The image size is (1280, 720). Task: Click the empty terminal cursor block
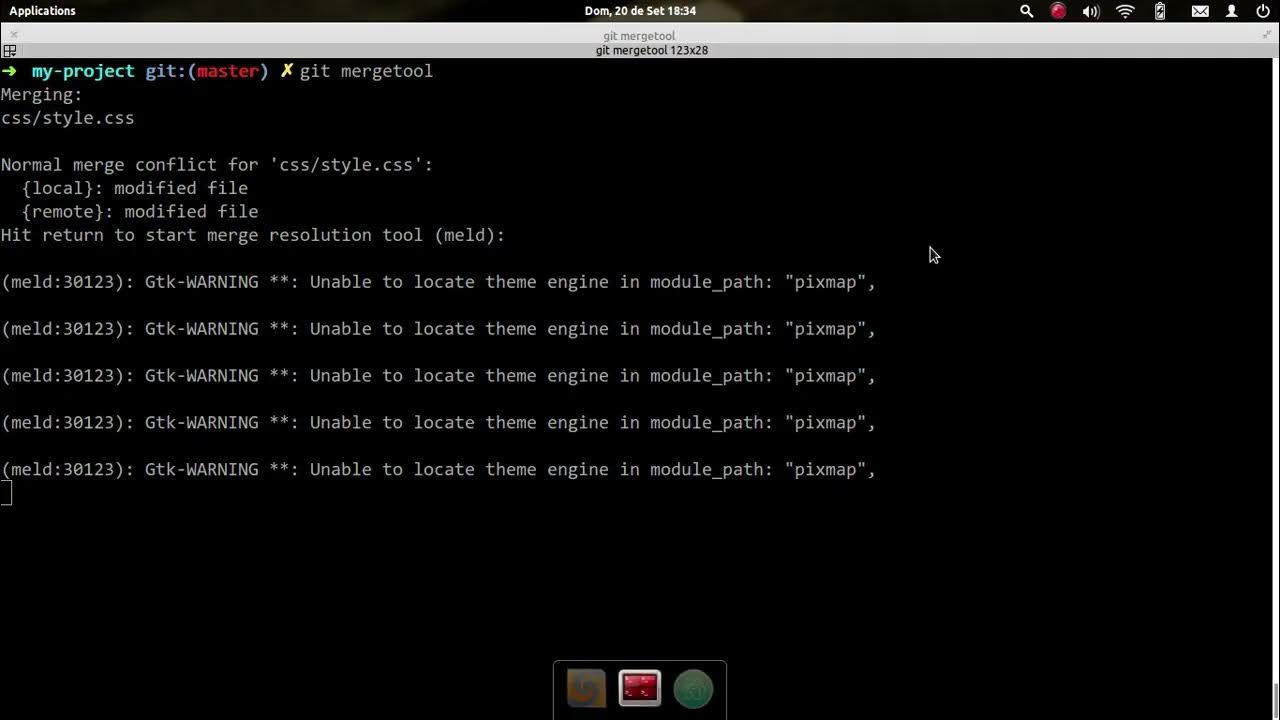point(6,492)
